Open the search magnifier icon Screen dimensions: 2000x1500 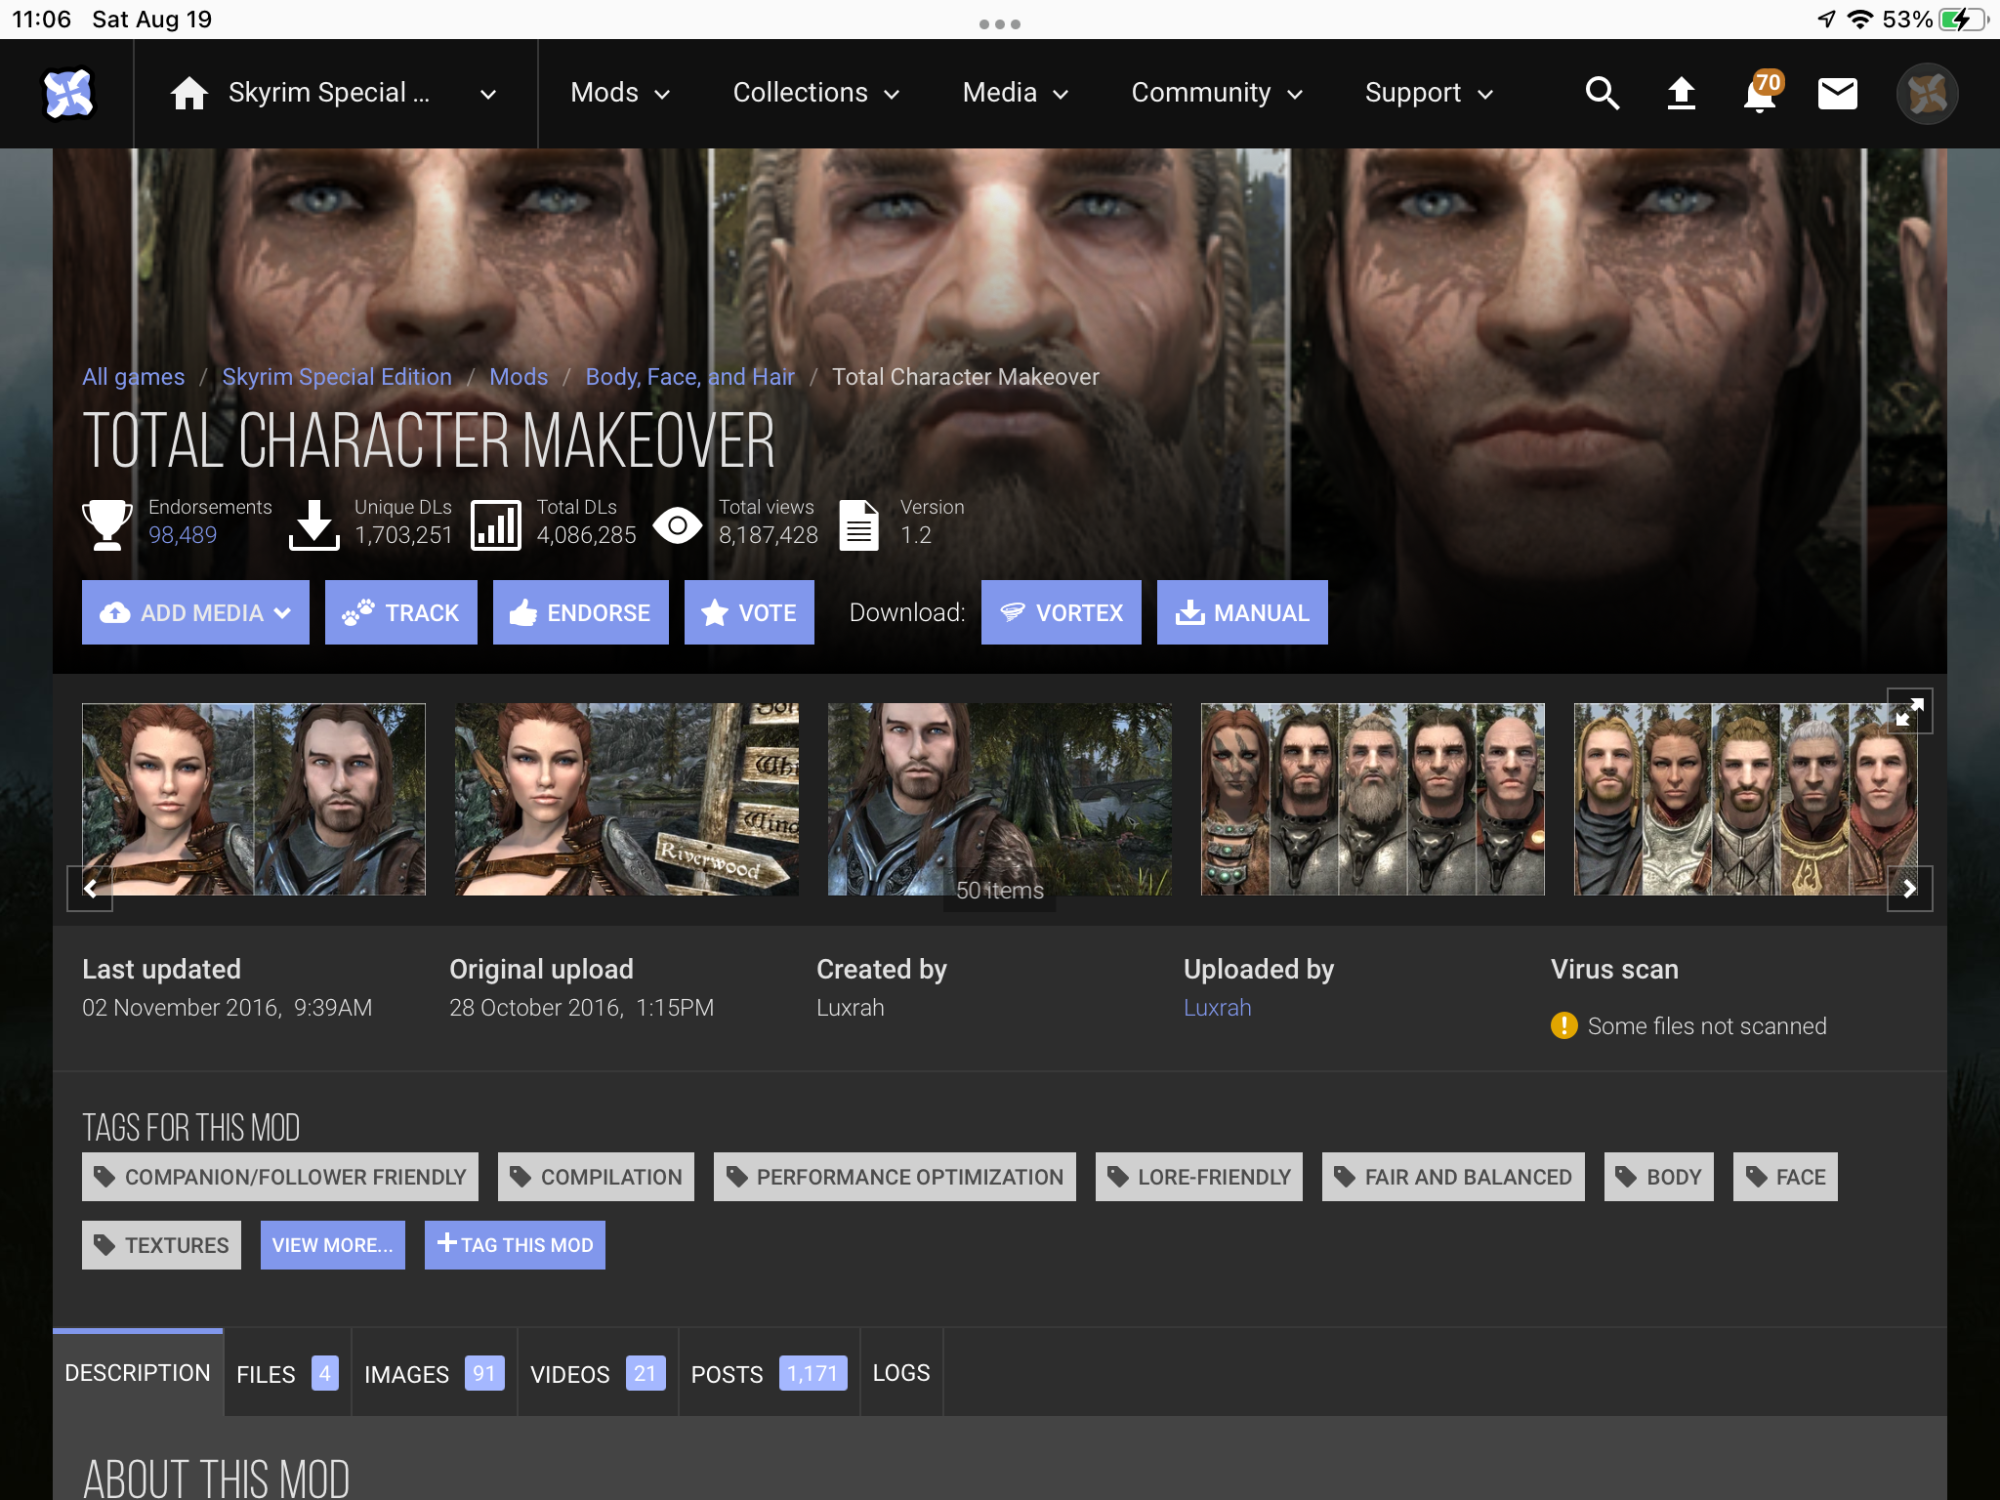[1602, 93]
